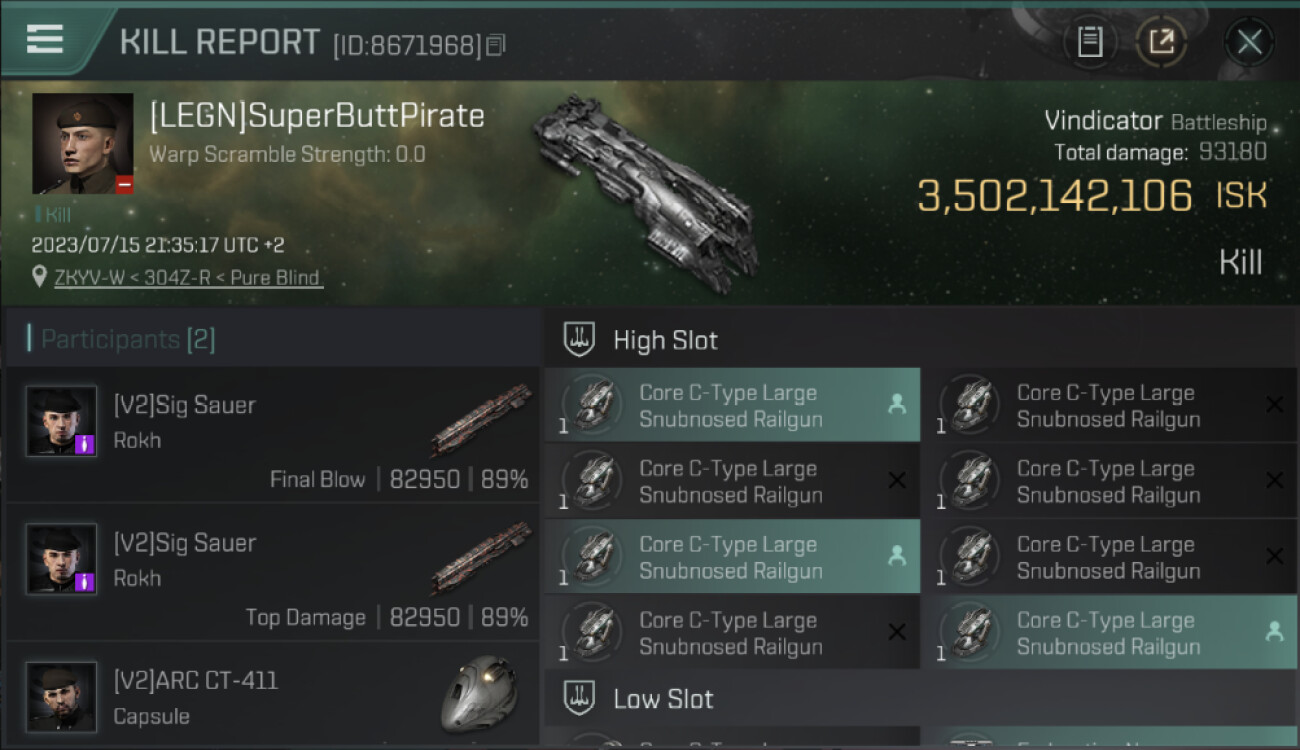Close the kill report window

pos(1249,42)
